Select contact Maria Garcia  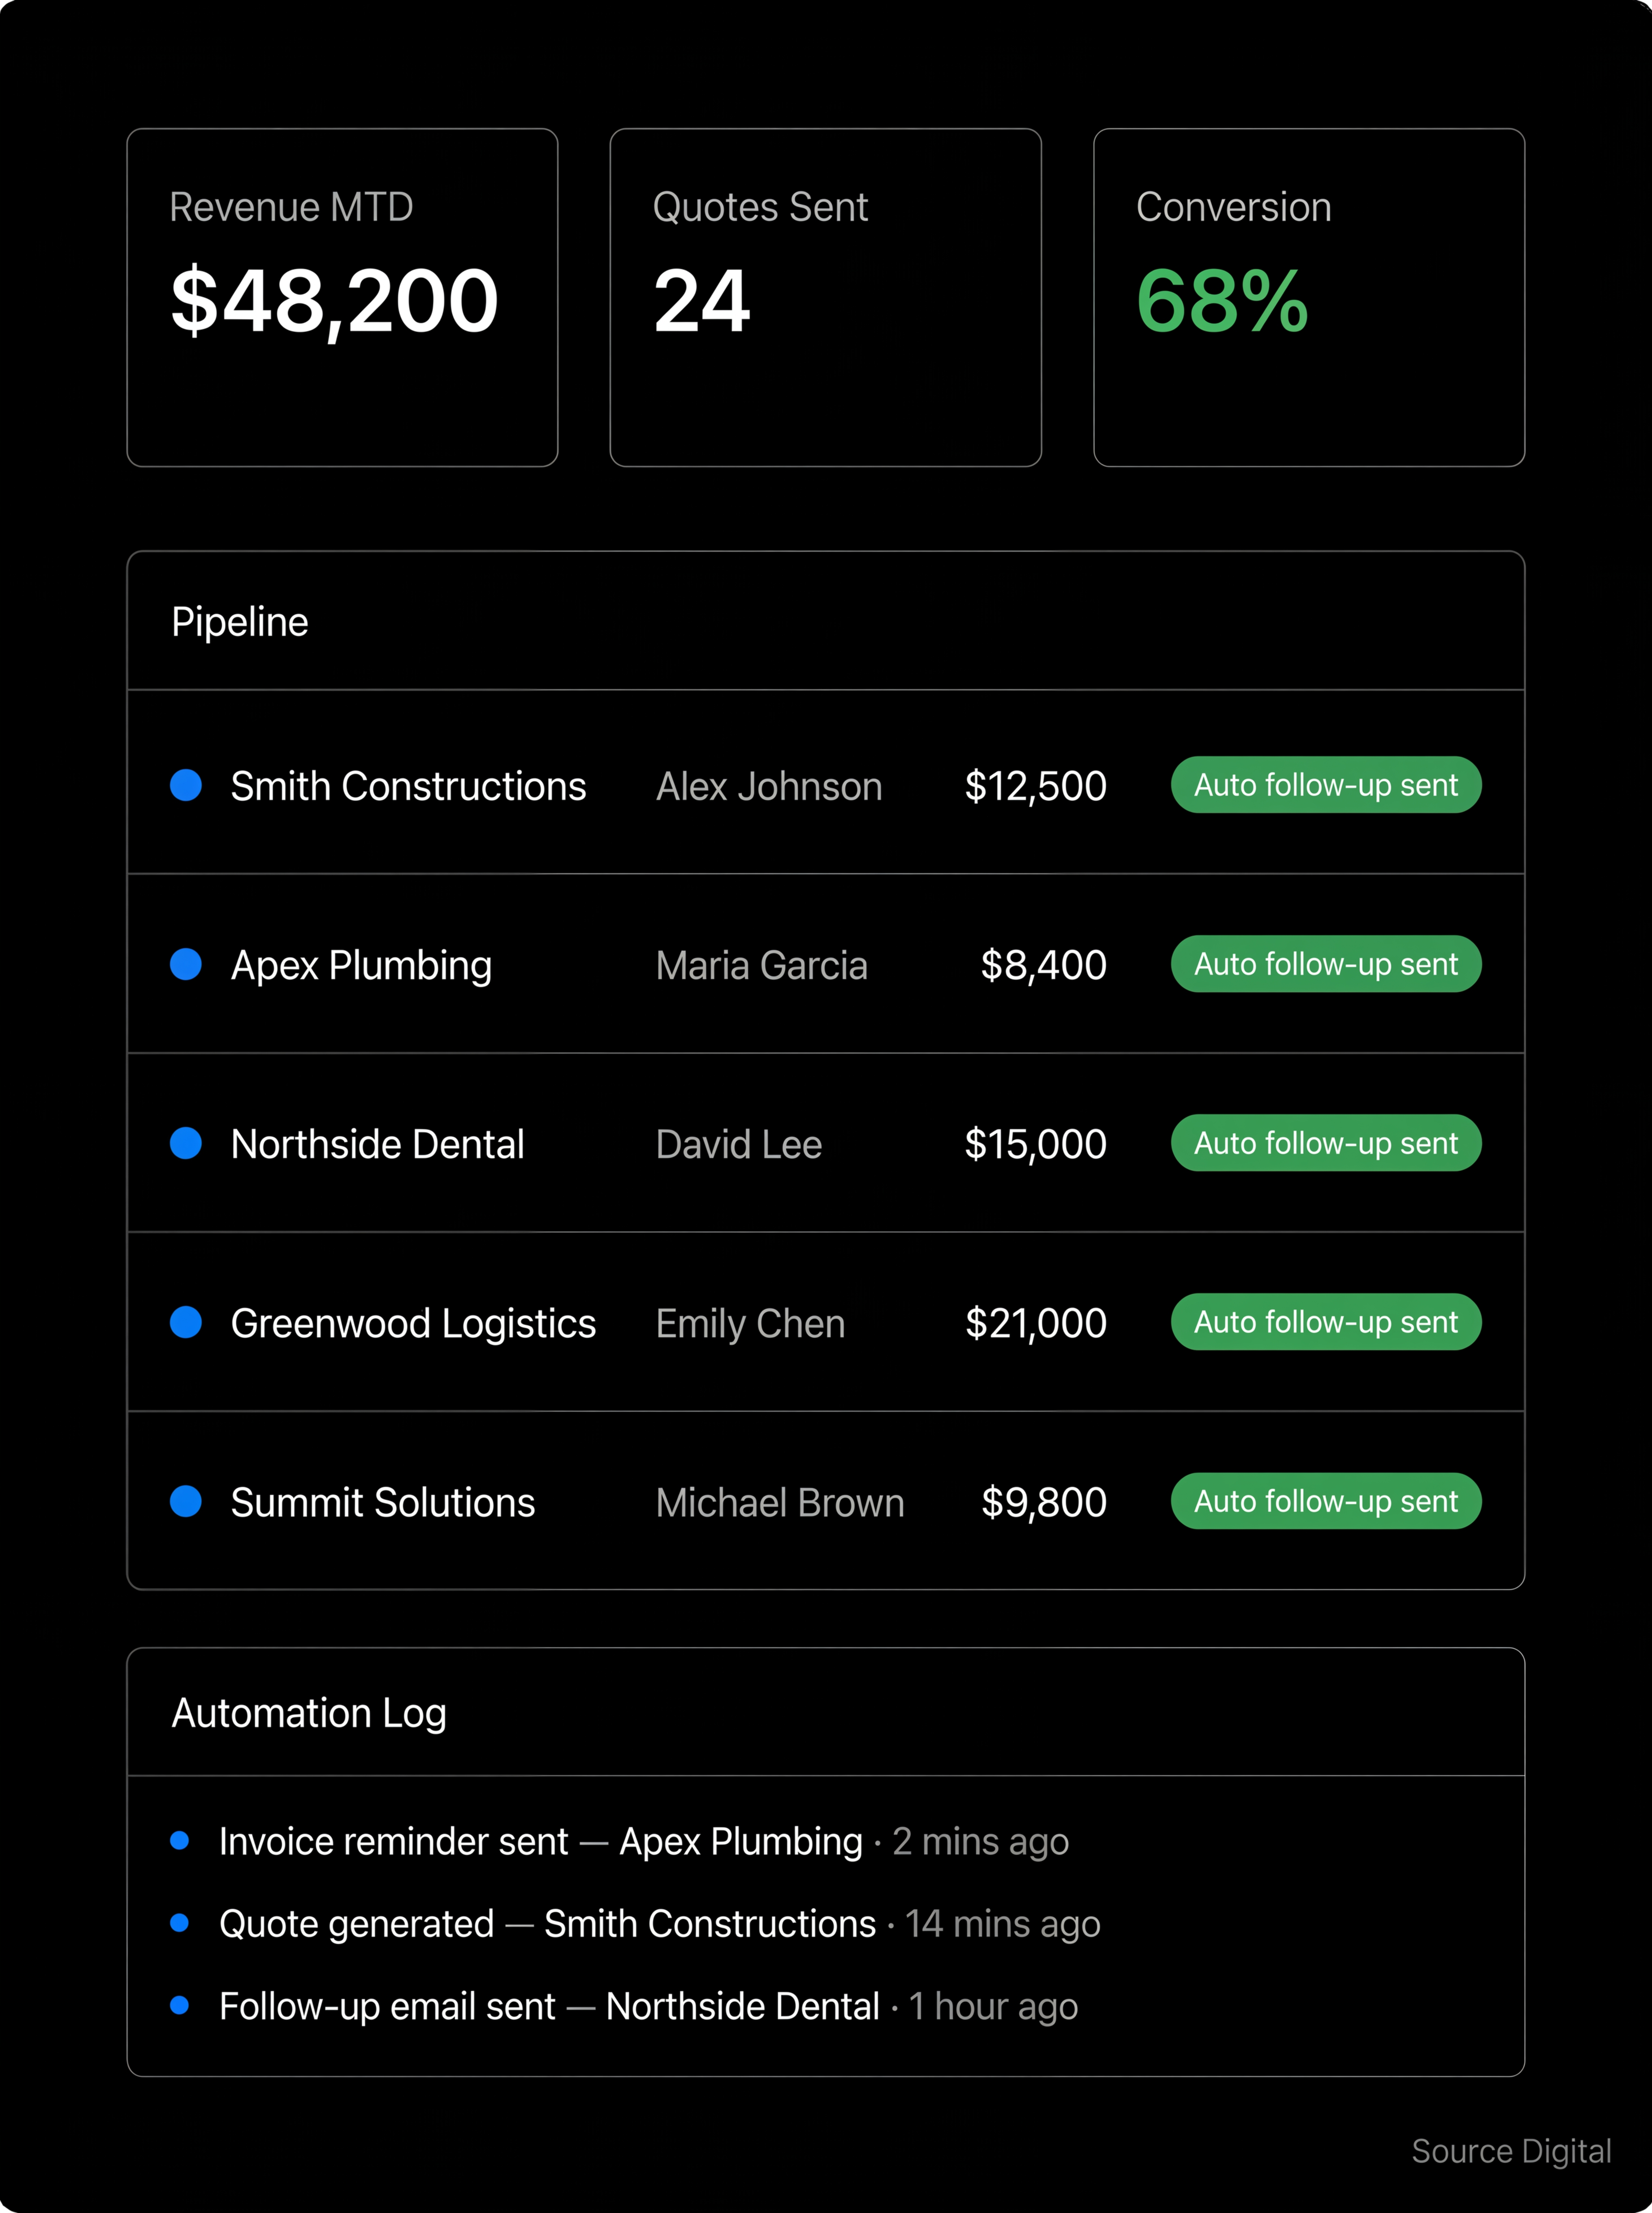coord(761,965)
